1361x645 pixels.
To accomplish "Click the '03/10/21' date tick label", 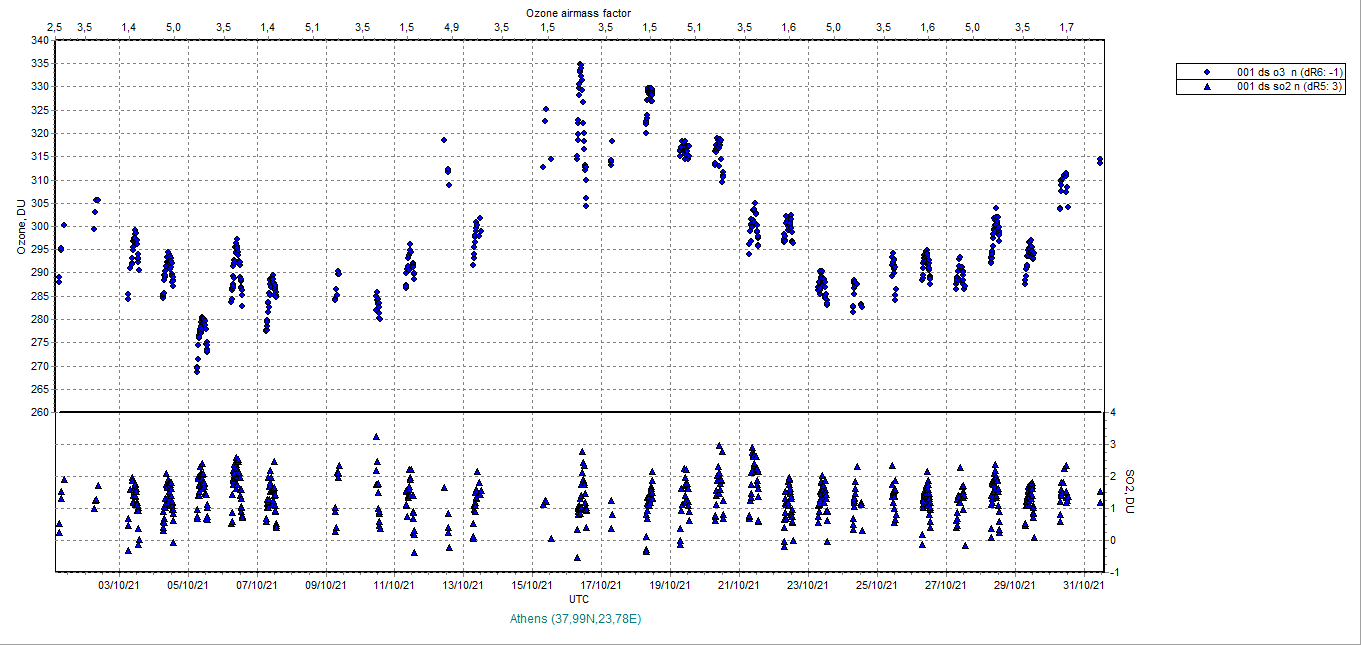I will 119,585.
